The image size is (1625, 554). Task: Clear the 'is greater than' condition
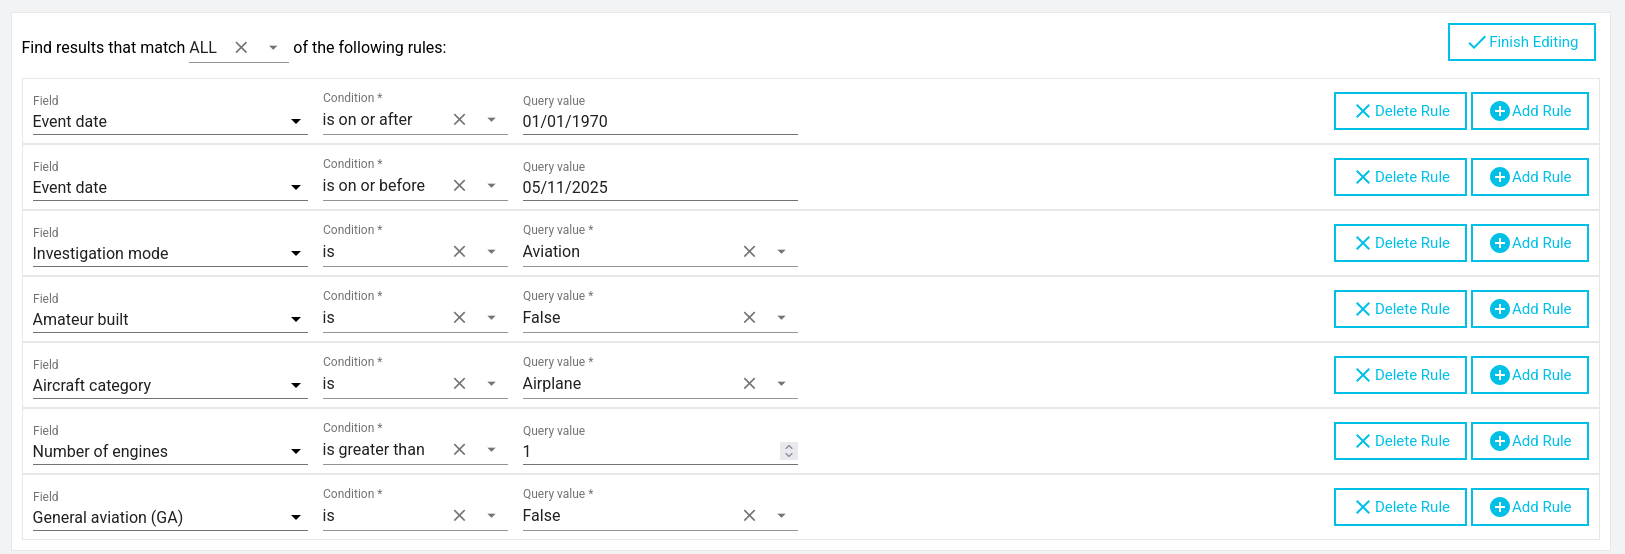(459, 450)
